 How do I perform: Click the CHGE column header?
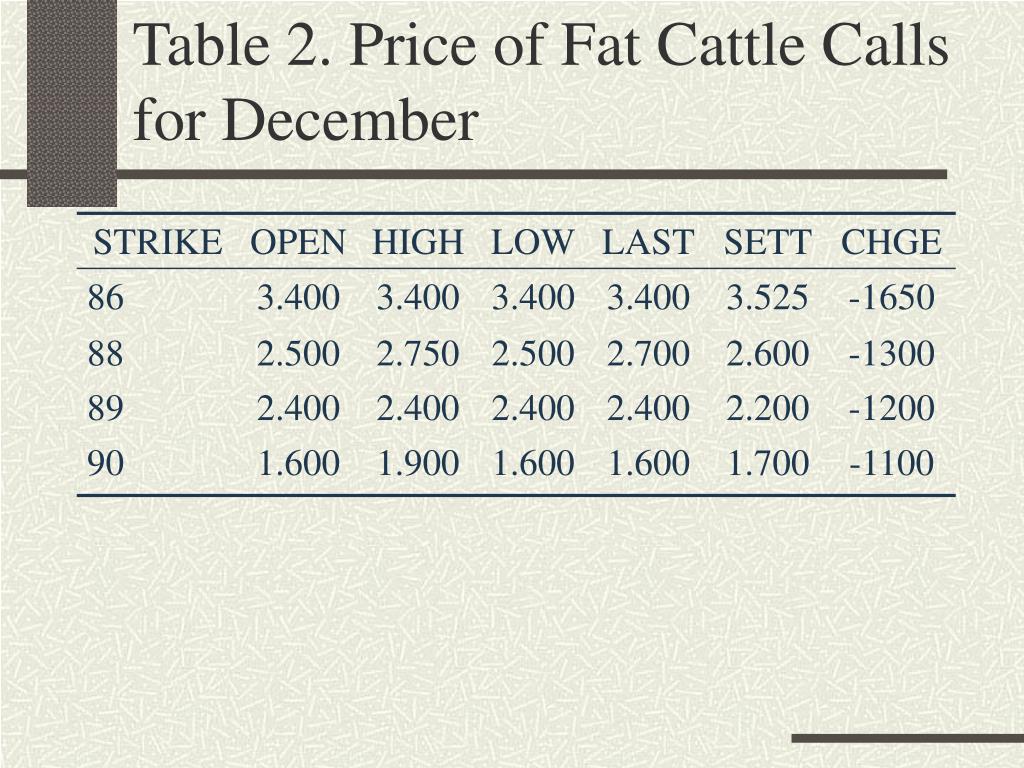click(891, 242)
